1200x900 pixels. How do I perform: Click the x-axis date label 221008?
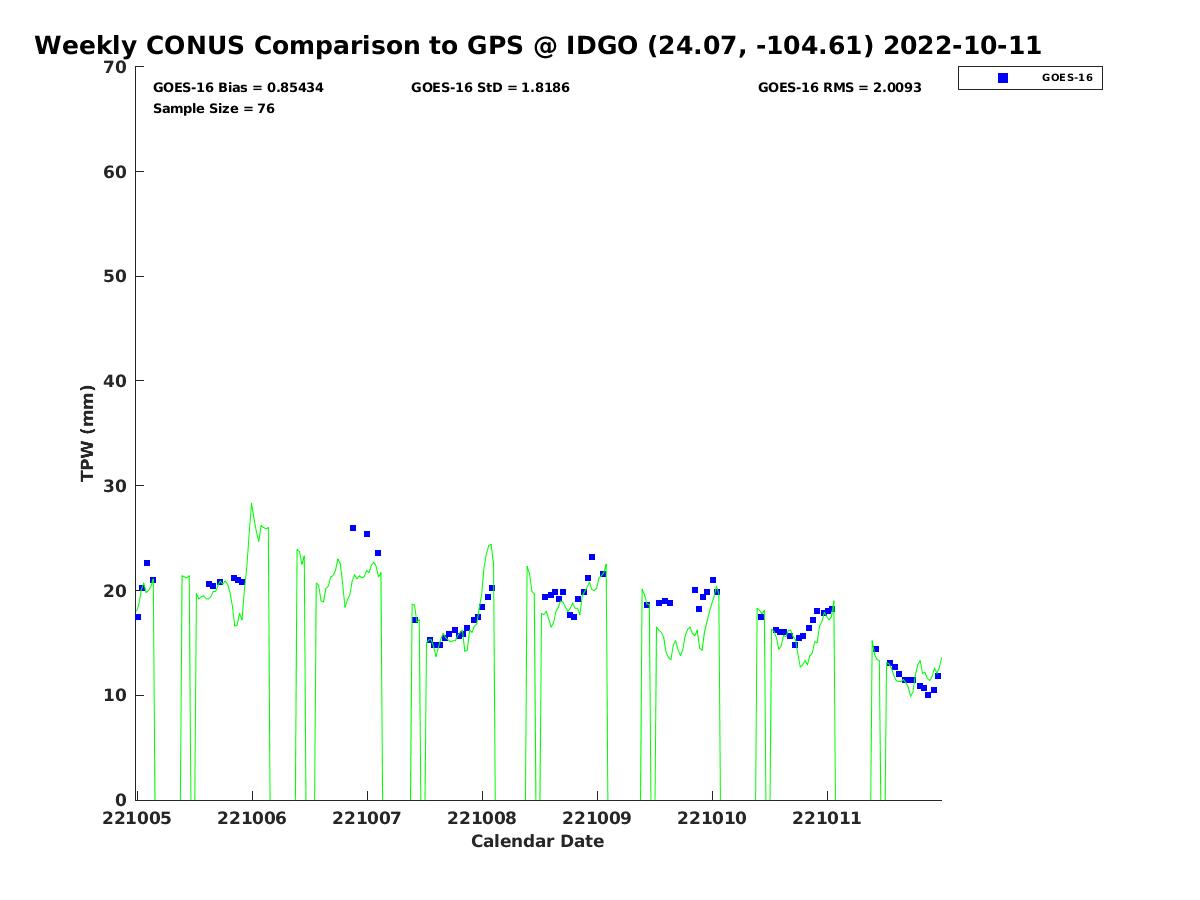tap(482, 818)
